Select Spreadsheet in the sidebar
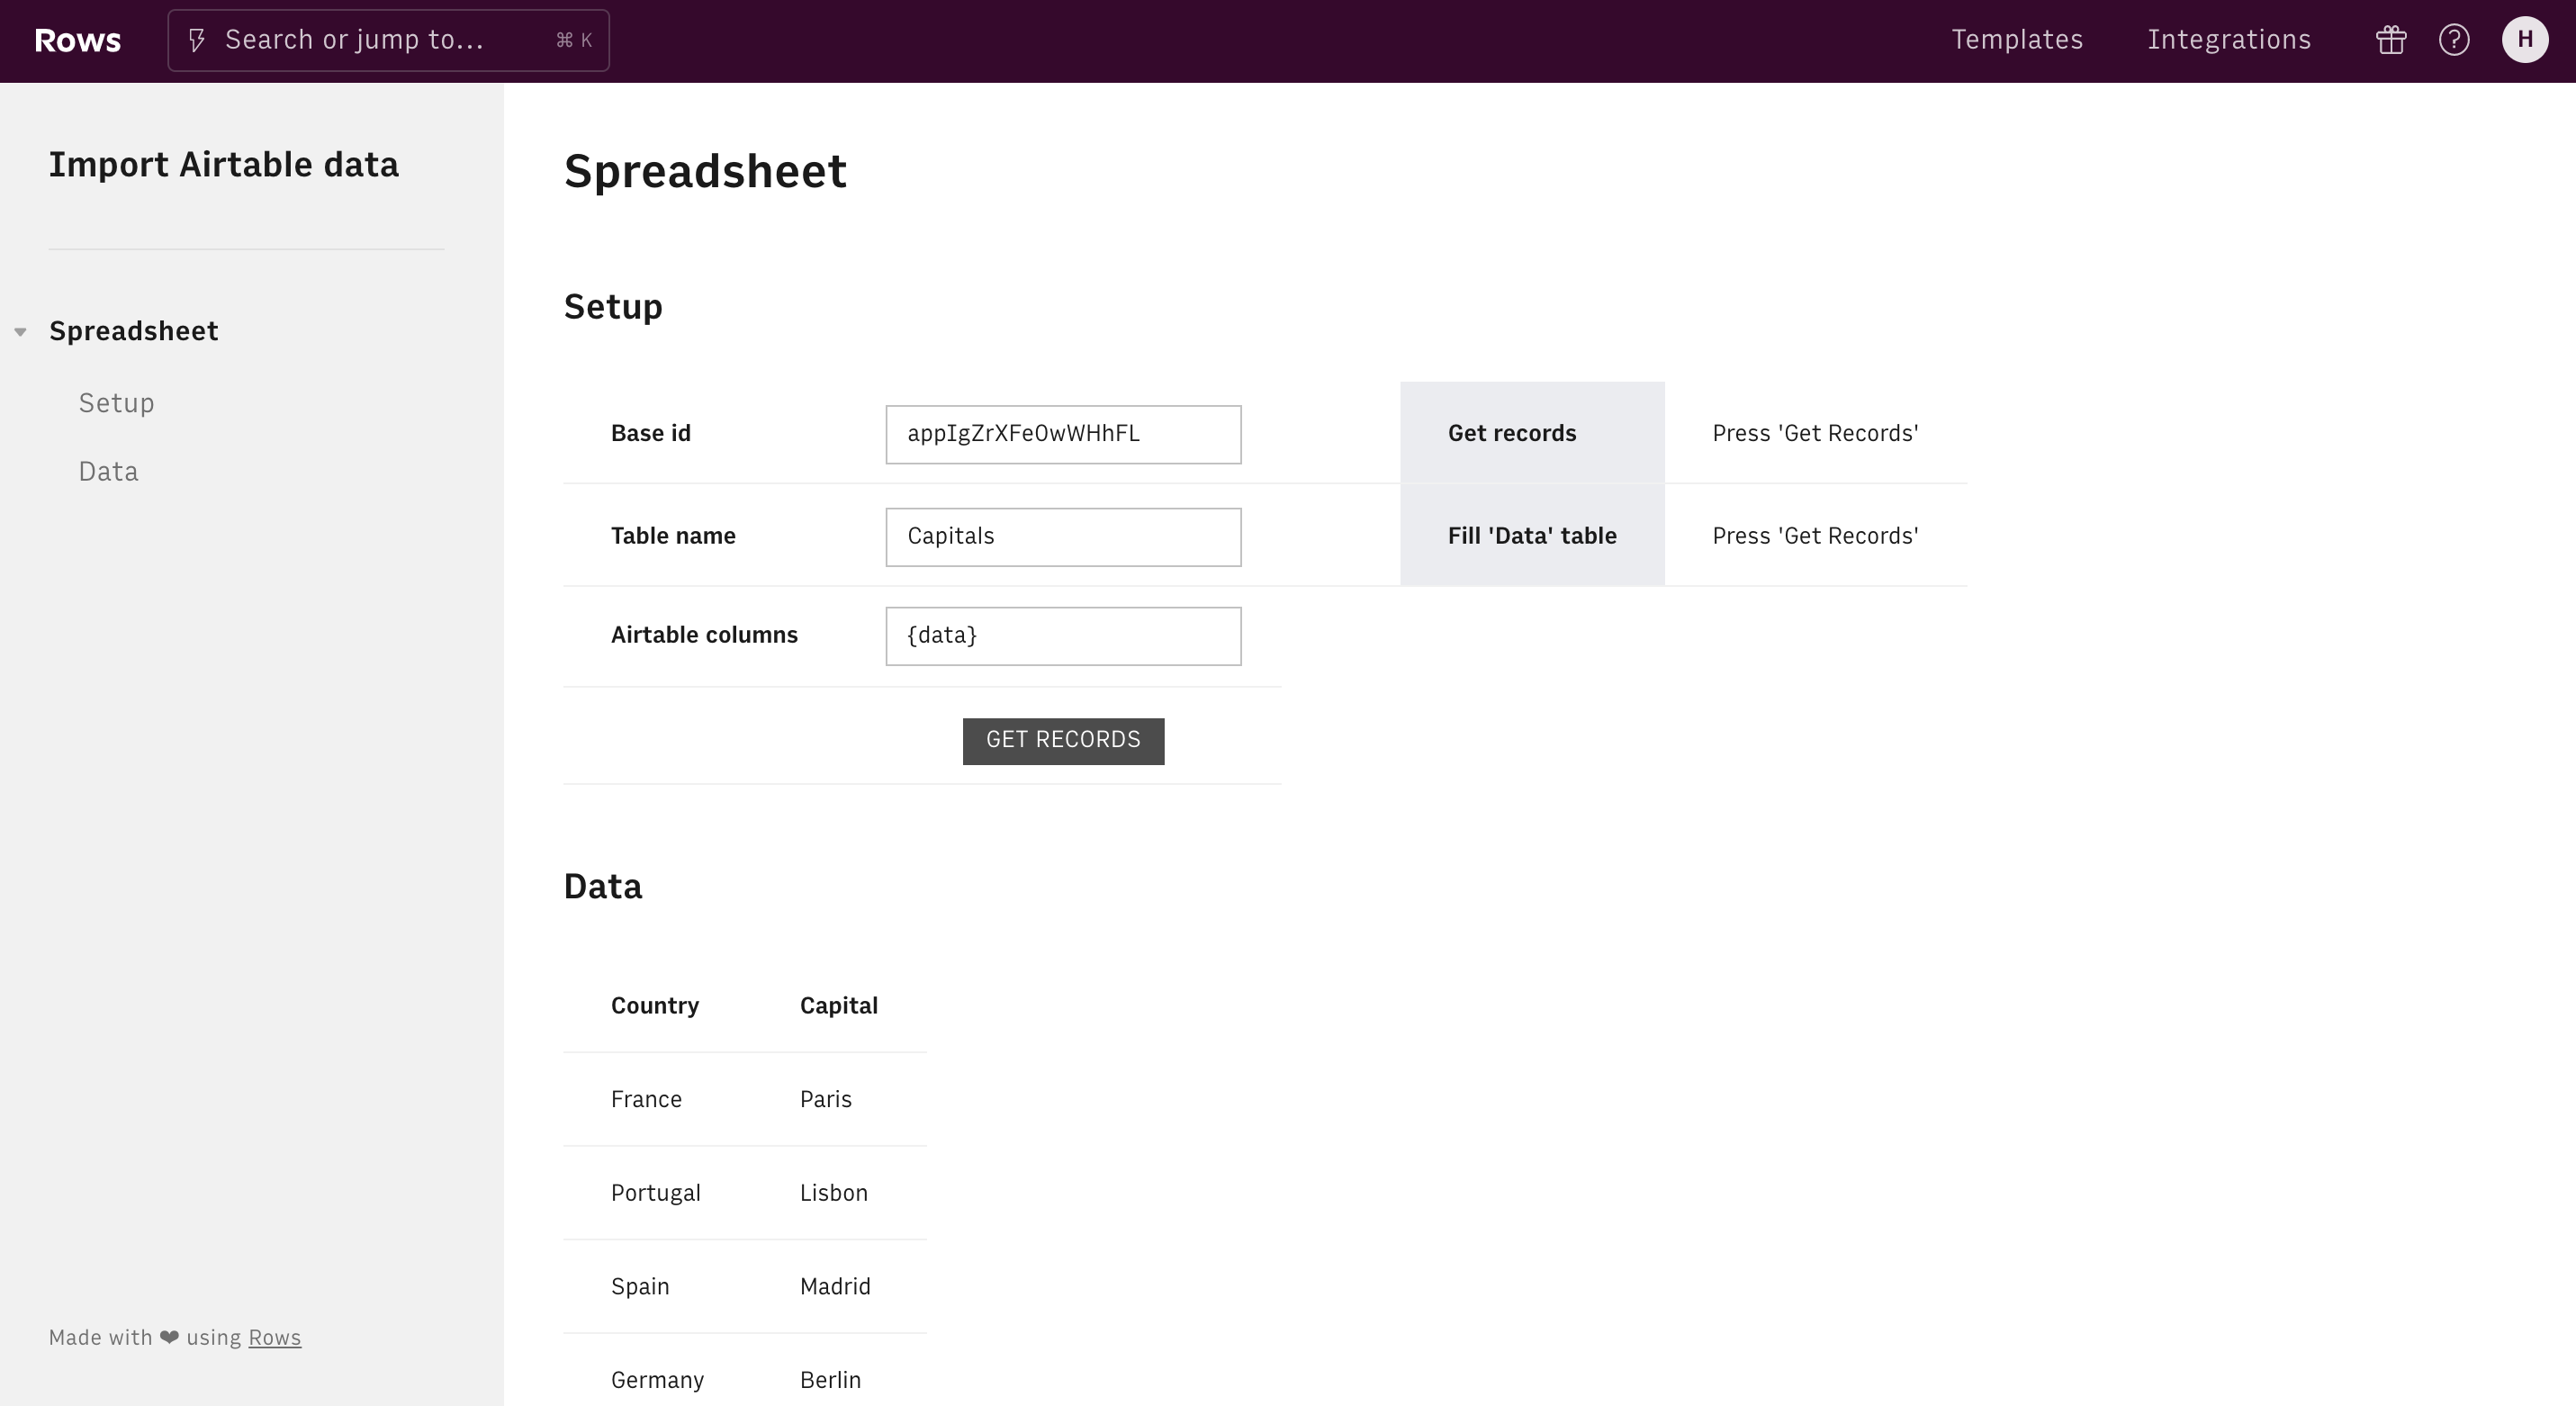The image size is (2576, 1406). [x=134, y=331]
